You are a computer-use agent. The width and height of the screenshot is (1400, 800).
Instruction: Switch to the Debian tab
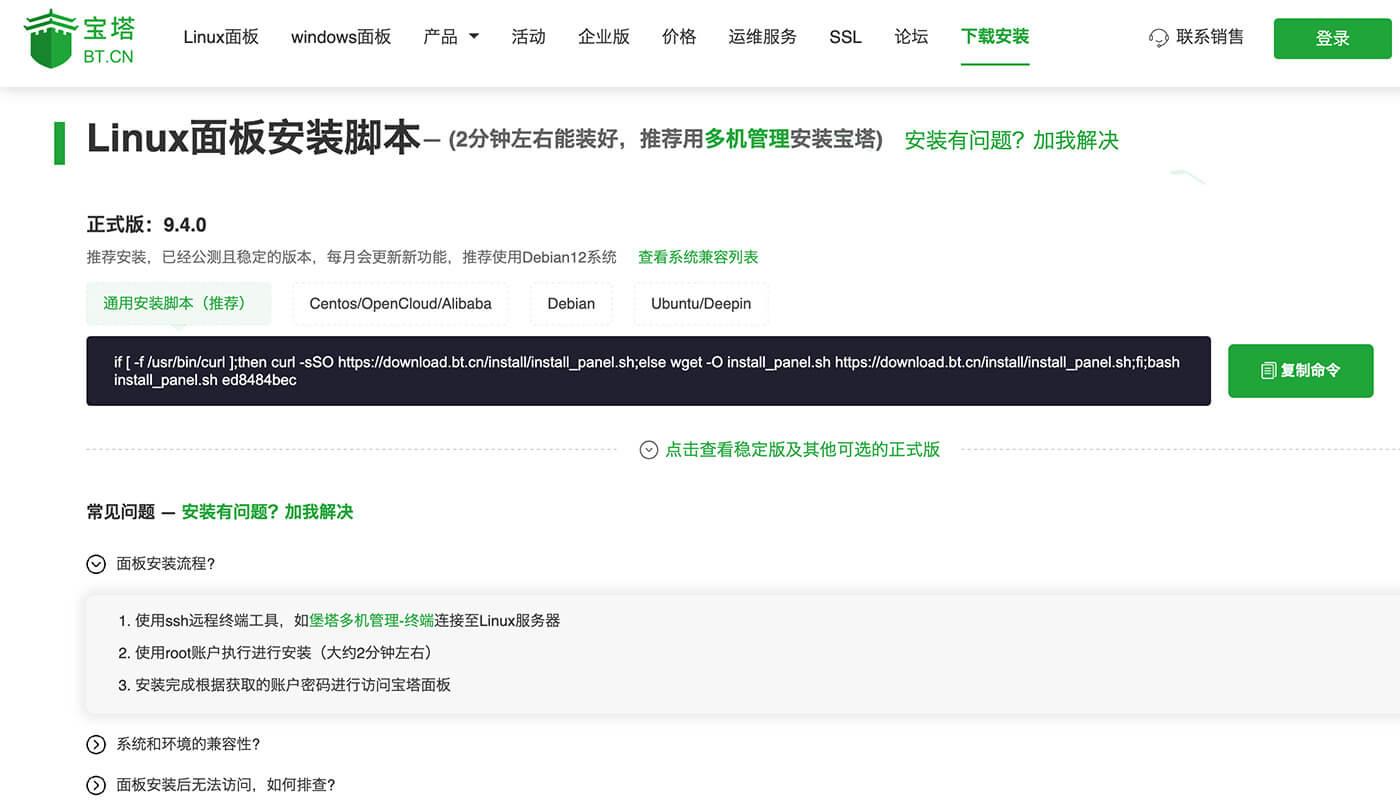pyautogui.click(x=571, y=303)
